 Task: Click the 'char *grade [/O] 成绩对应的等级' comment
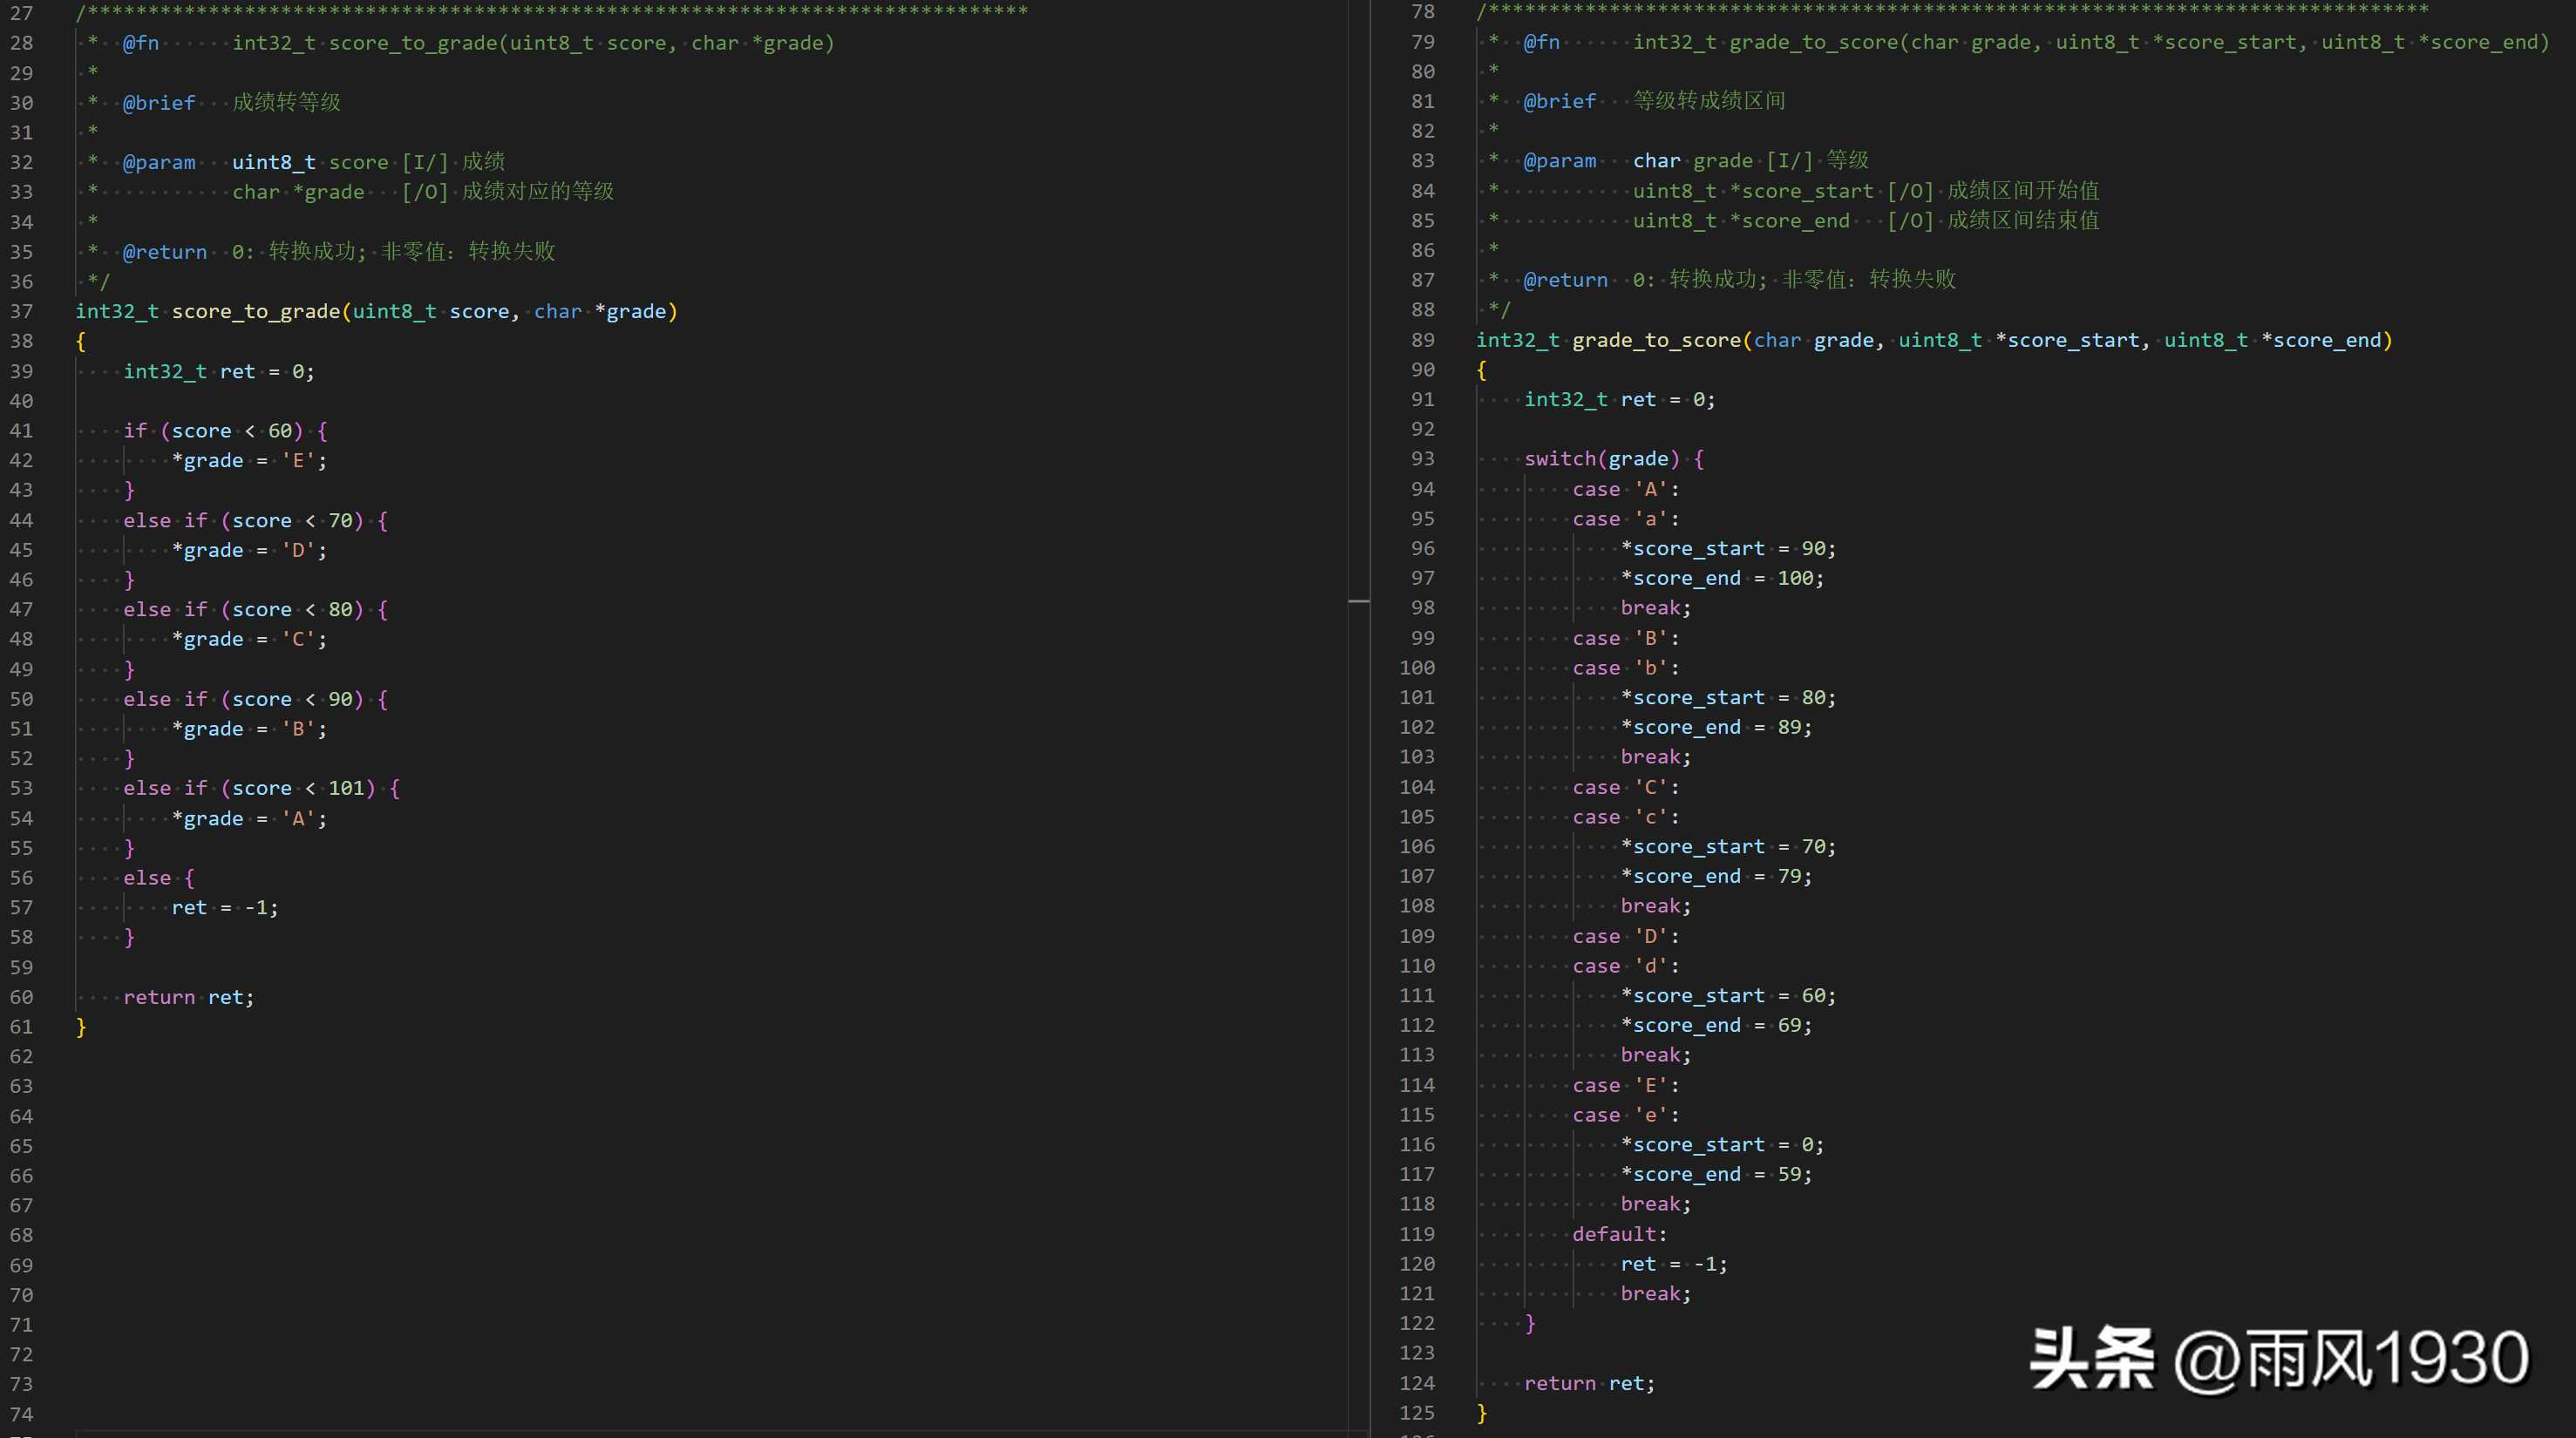[423, 191]
